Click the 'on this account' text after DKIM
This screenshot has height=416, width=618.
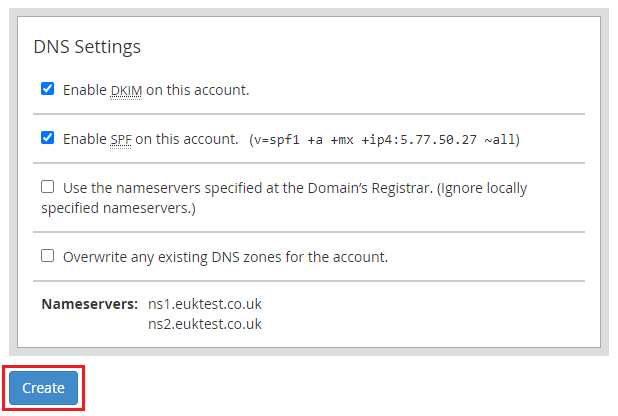point(197,90)
